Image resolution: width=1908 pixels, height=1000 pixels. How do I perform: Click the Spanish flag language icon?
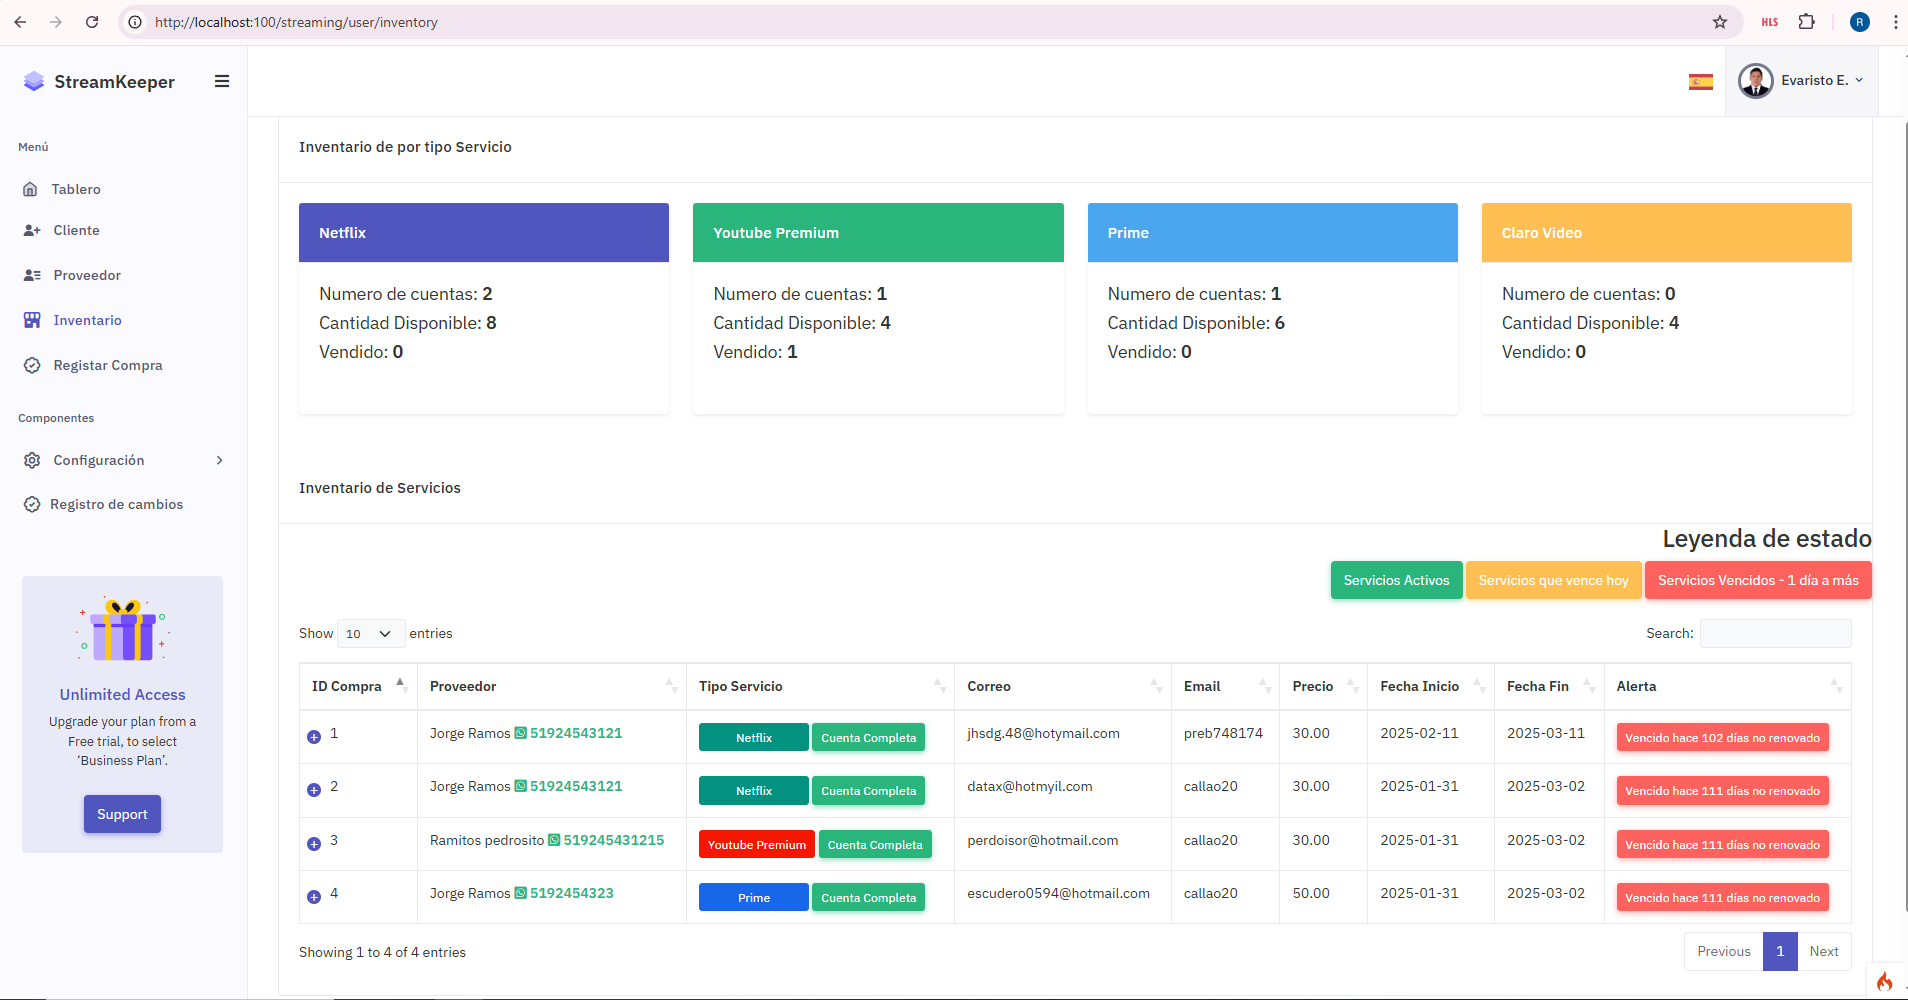point(1700,82)
